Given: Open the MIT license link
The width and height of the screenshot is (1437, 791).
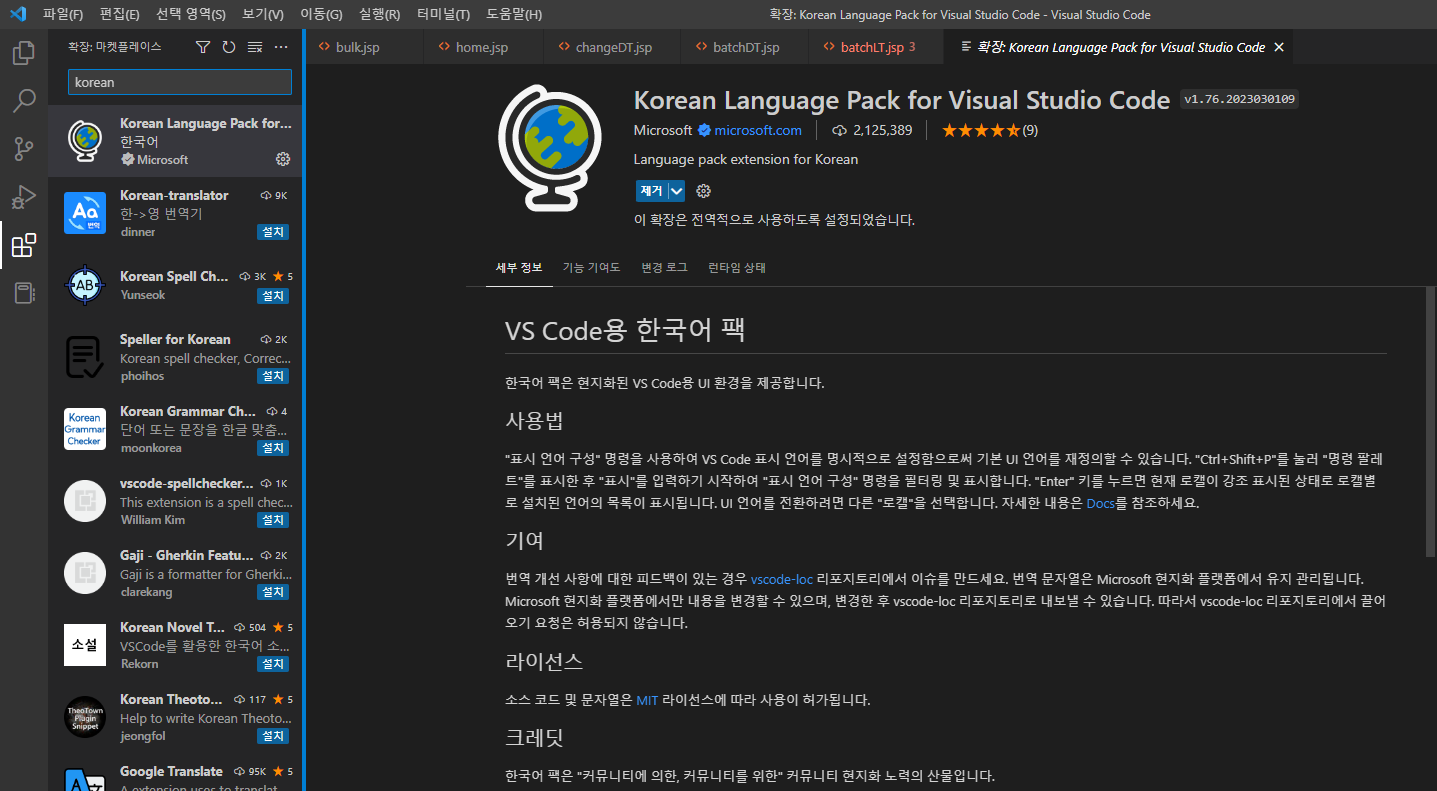Looking at the screenshot, I should 647,700.
